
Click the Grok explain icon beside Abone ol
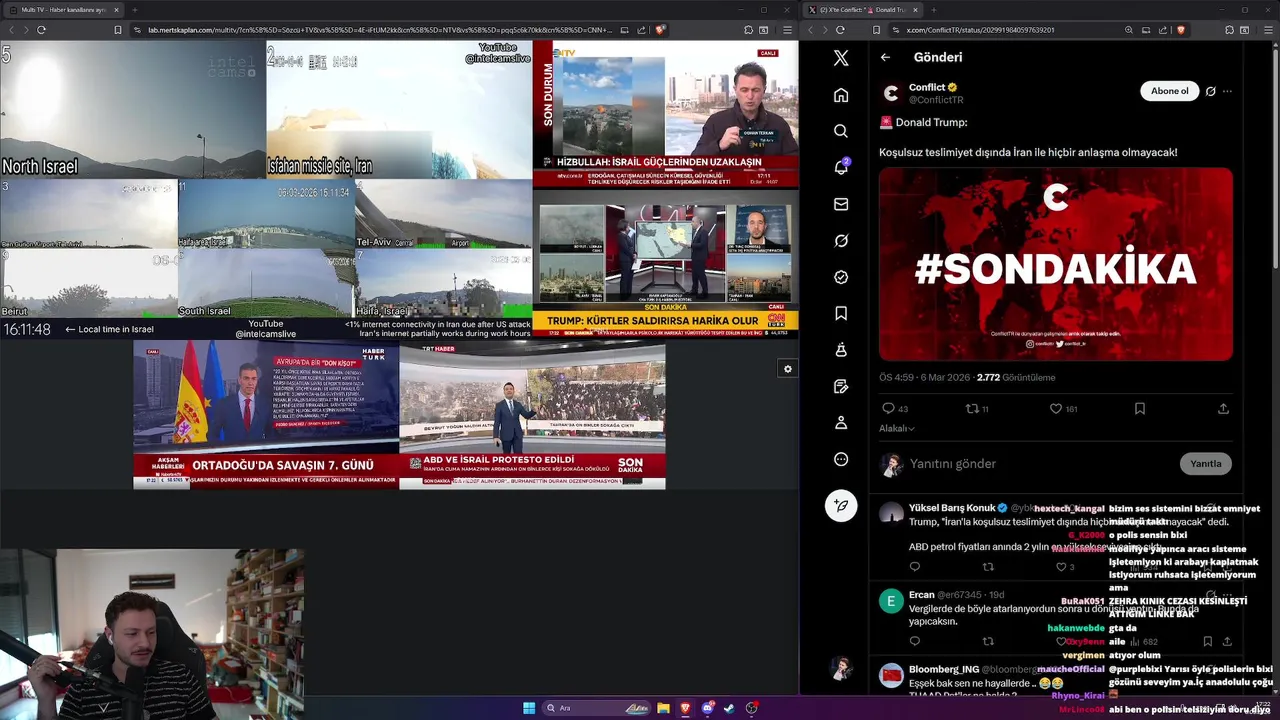pos(1210,91)
